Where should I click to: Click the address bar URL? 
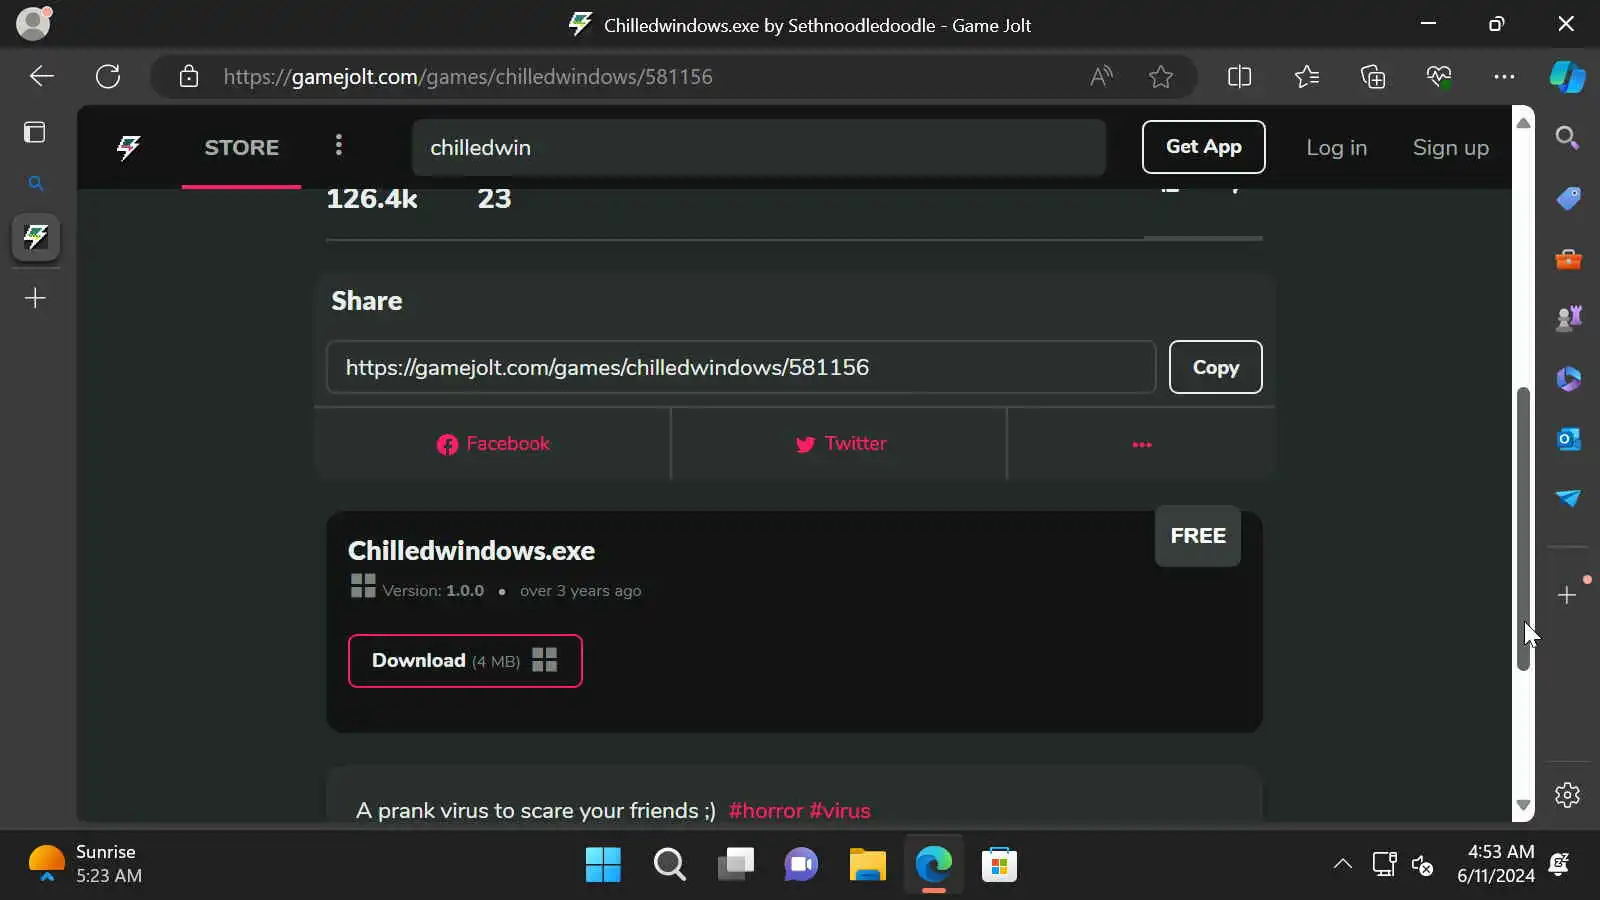click(468, 77)
